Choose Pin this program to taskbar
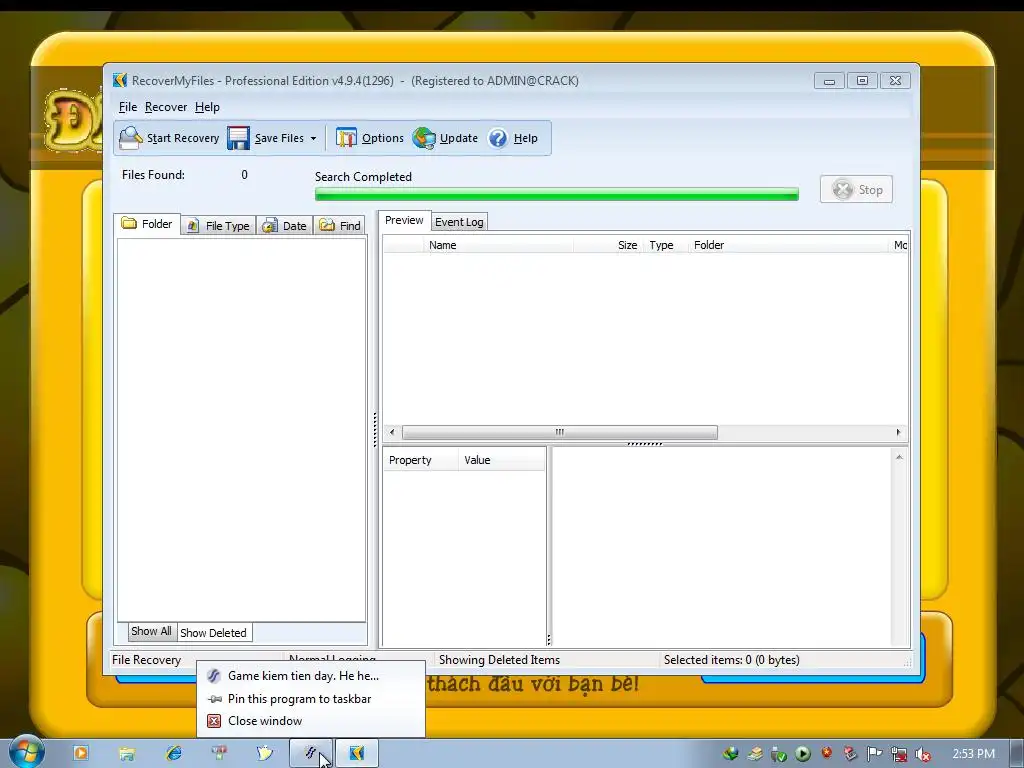This screenshot has height=768, width=1024. [x=311, y=699]
